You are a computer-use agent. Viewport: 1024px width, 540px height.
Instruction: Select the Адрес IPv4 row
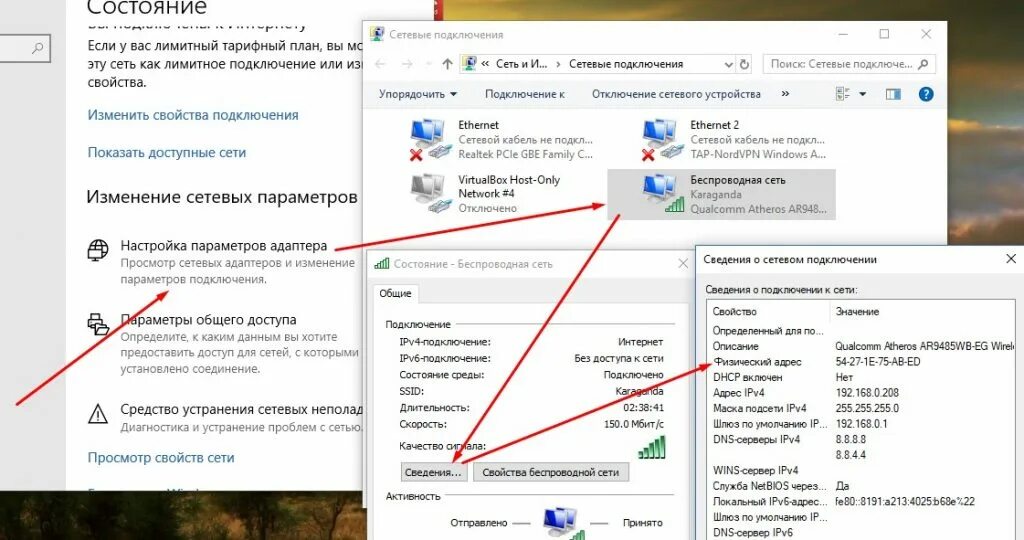[x=860, y=393]
